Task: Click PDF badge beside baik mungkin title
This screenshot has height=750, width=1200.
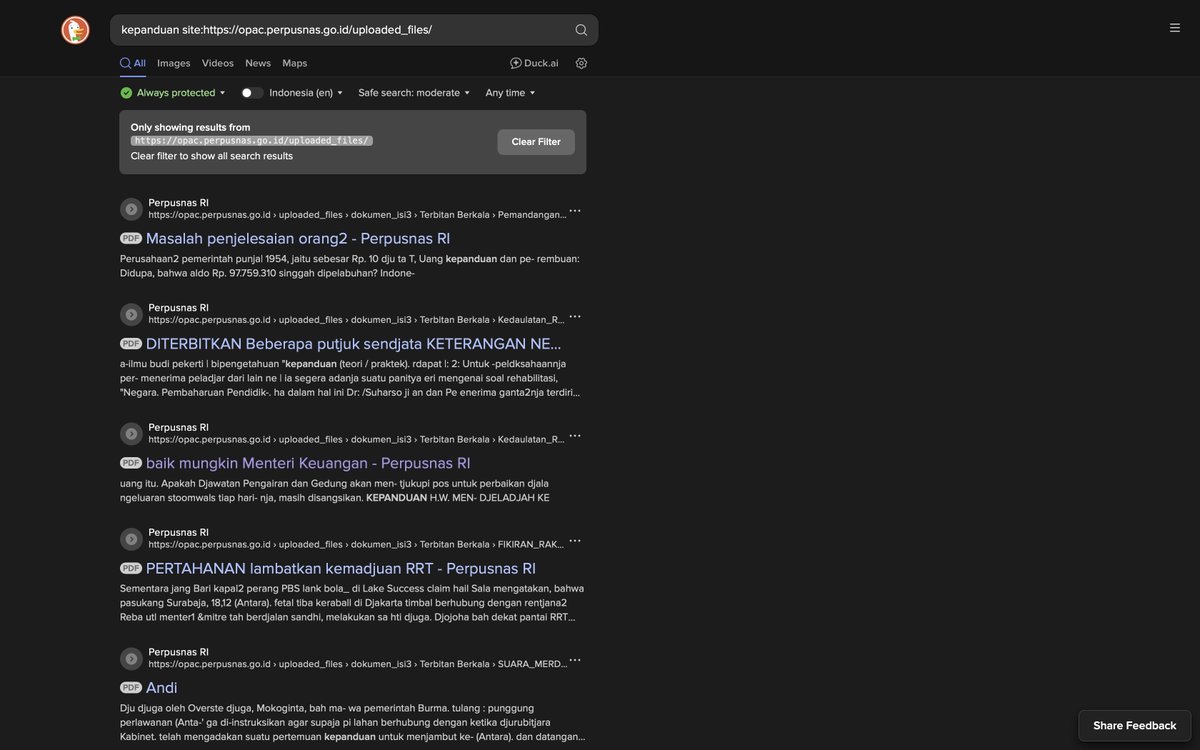Action: [131, 463]
